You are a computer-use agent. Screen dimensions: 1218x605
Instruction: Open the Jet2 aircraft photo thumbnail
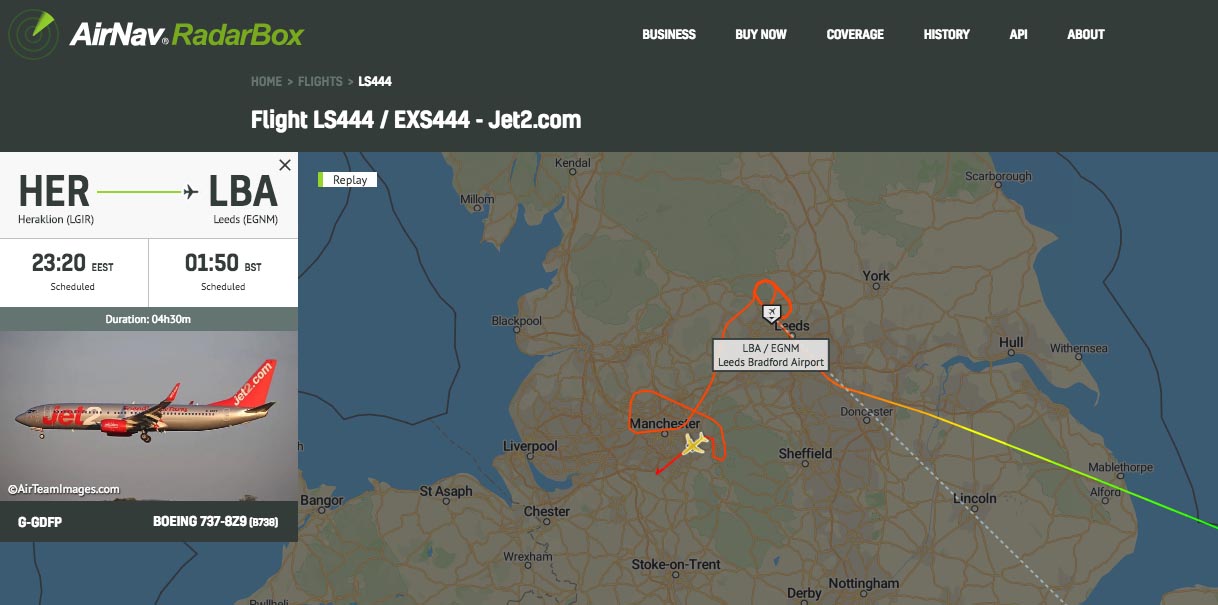coord(149,416)
